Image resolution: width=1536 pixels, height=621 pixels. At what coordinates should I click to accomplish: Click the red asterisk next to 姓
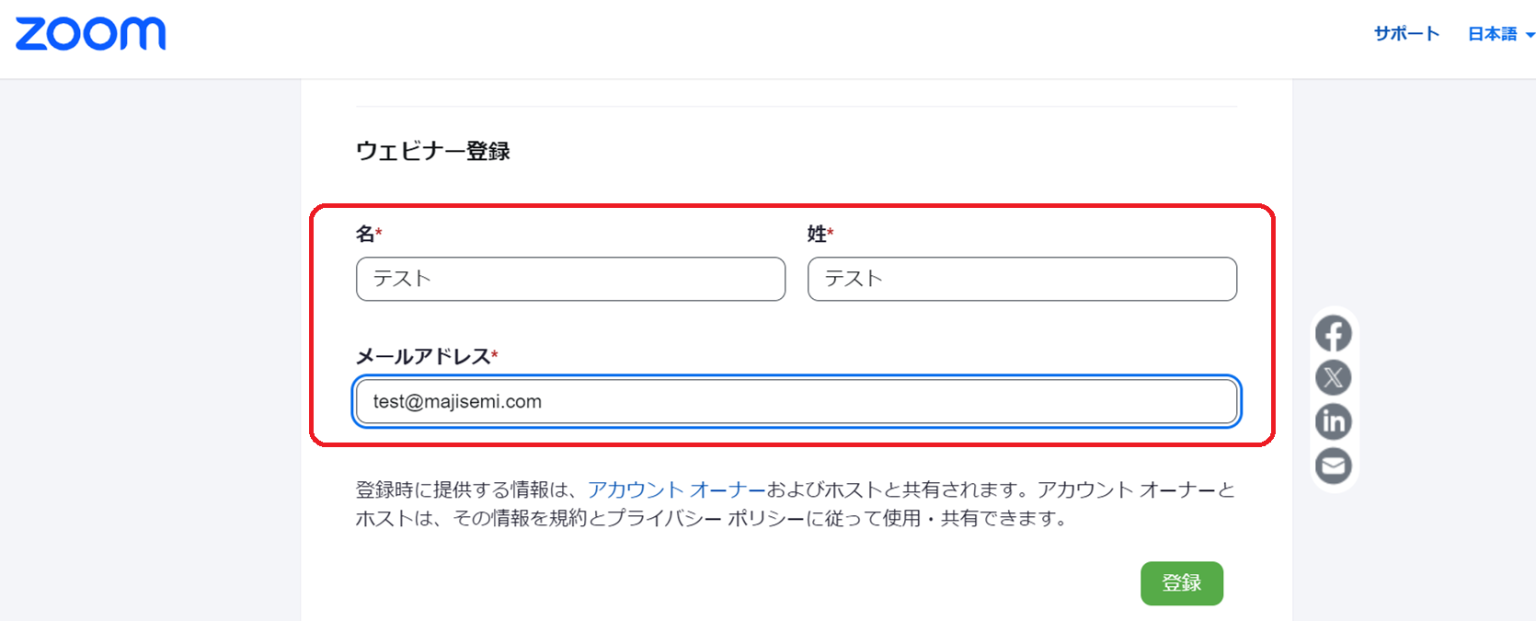pyautogui.click(x=830, y=232)
